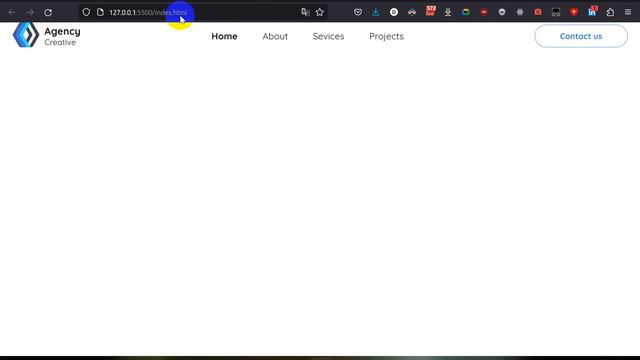Screen dimensions: 640x360
Task: Go back using the browser back arrow
Action: (12, 12)
